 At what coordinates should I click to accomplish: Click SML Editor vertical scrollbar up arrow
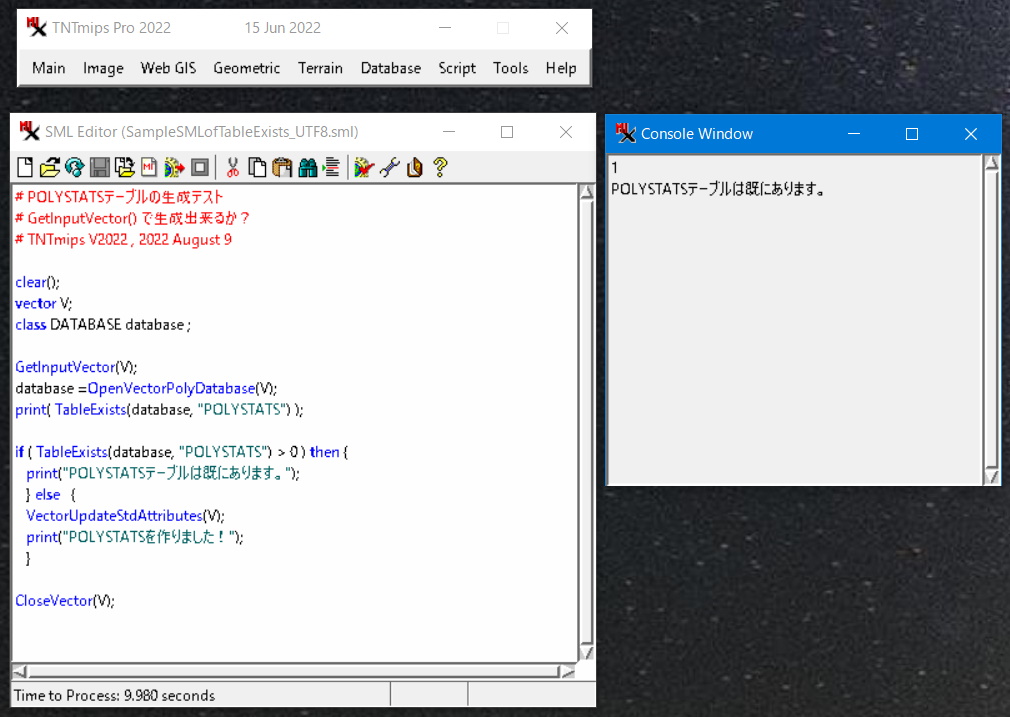pos(587,193)
